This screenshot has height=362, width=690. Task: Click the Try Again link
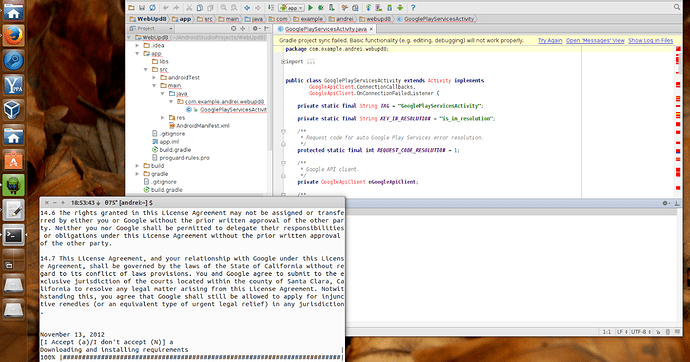pyautogui.click(x=550, y=40)
